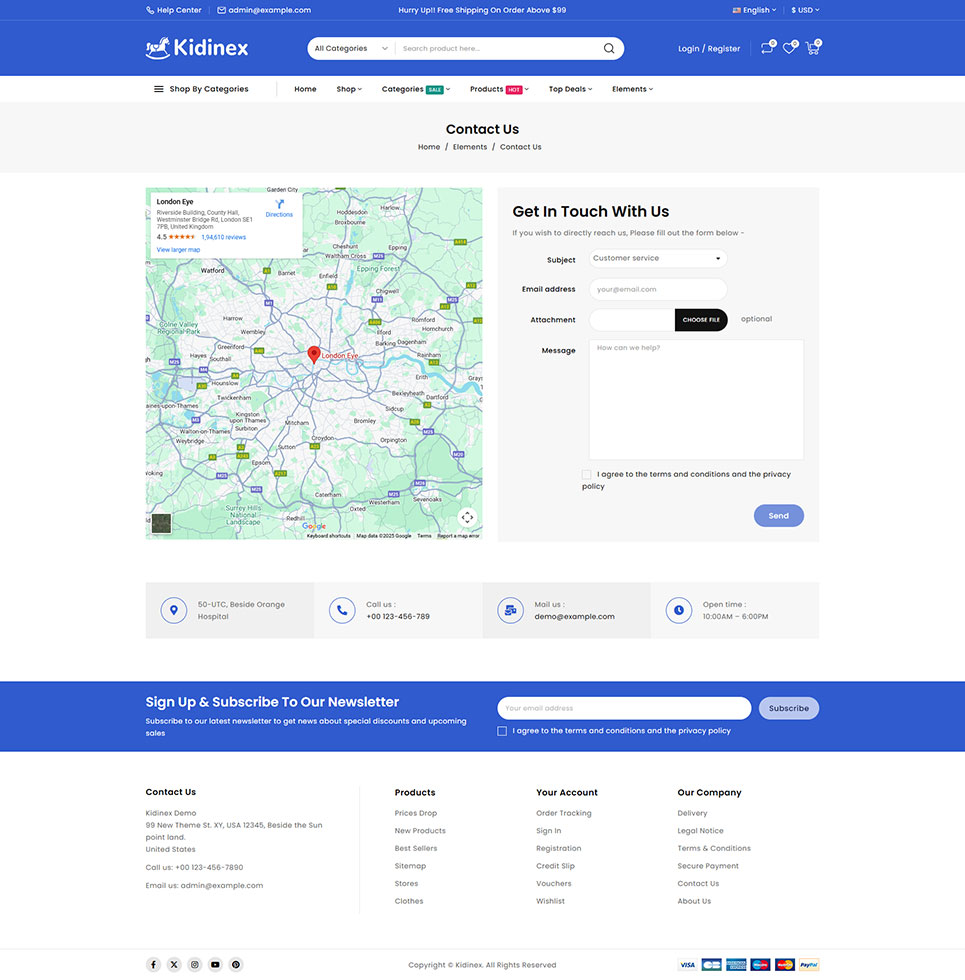Screen dimensions: 965x980
Task: Click the red London Eye map pin
Action: tap(314, 354)
